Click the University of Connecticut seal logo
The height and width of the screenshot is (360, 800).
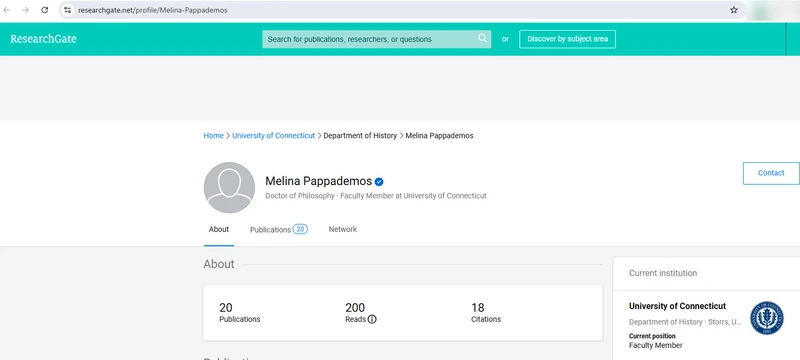point(766,318)
